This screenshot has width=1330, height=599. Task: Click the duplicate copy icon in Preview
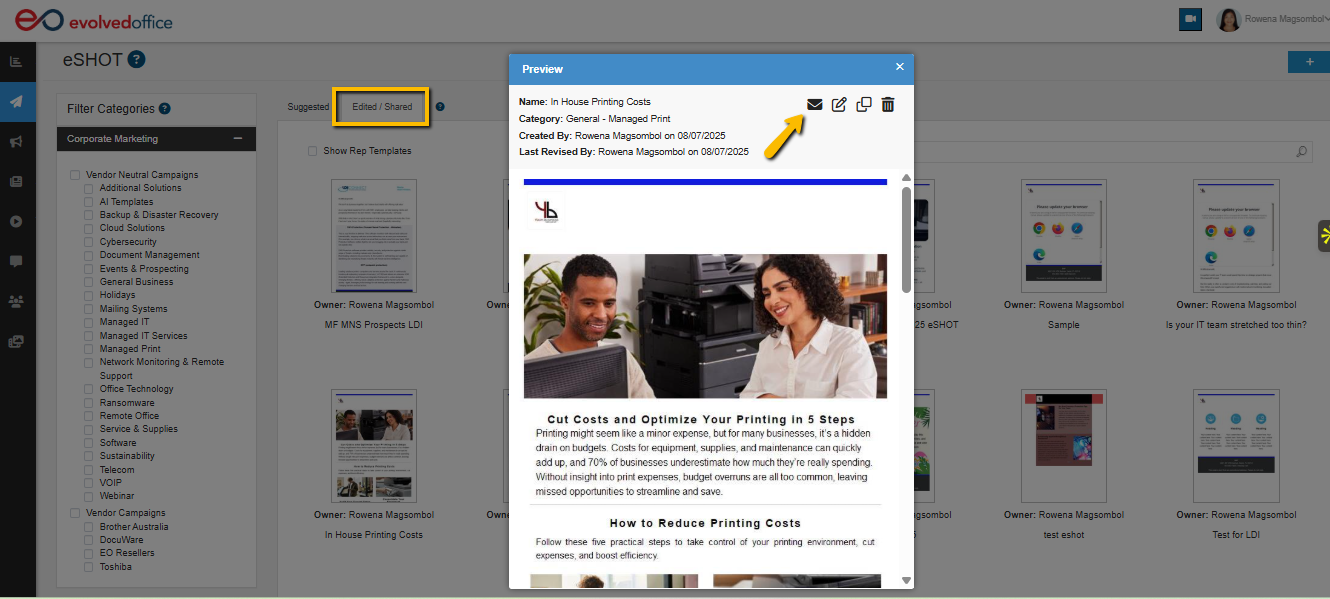pyautogui.click(x=864, y=104)
